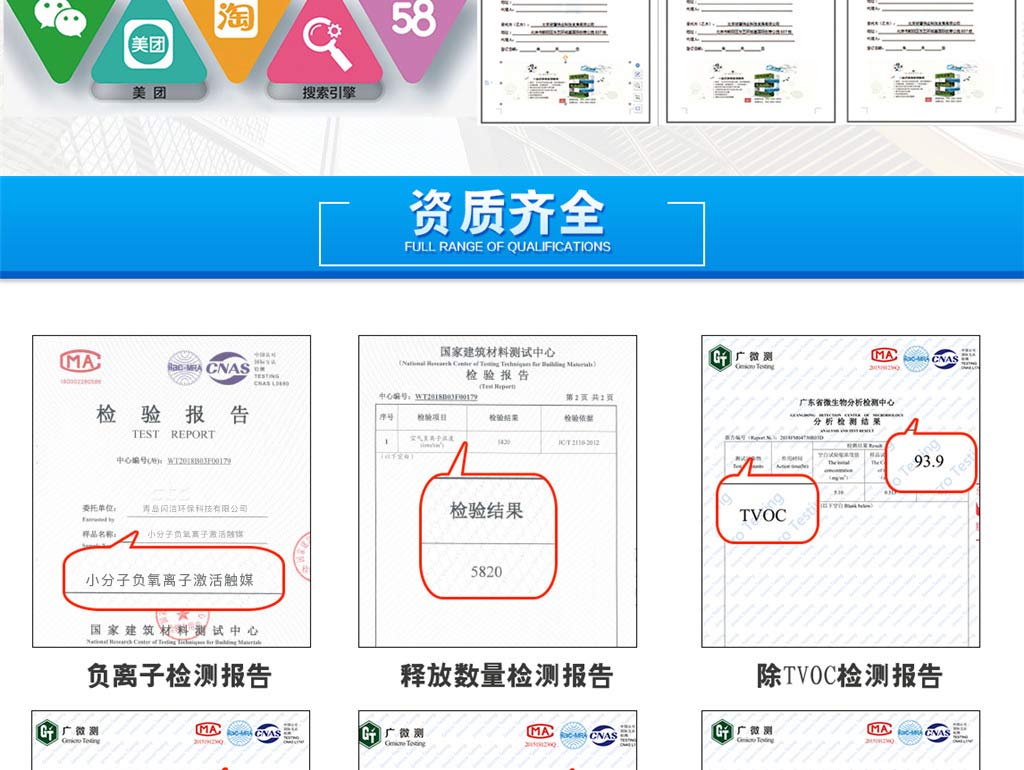This screenshot has height=770, width=1024.
Task: Click the 美团 text label
Action: (x=149, y=92)
